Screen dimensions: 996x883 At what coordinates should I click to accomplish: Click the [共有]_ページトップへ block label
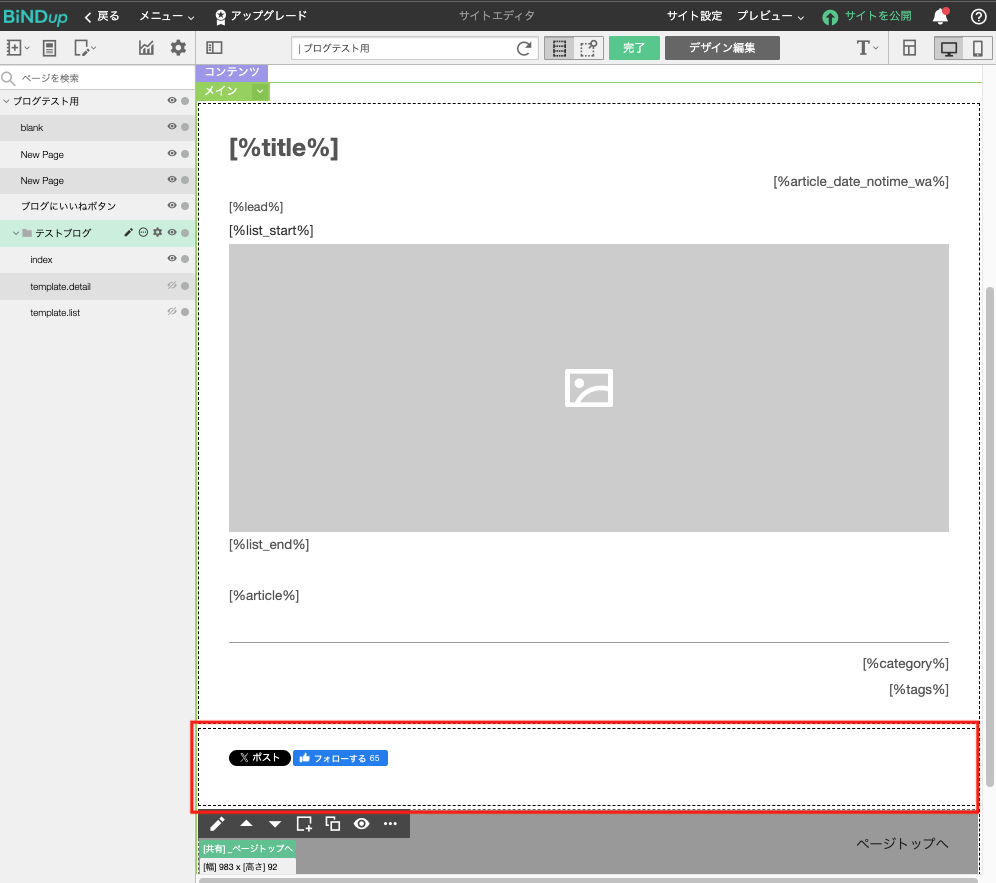(248, 849)
